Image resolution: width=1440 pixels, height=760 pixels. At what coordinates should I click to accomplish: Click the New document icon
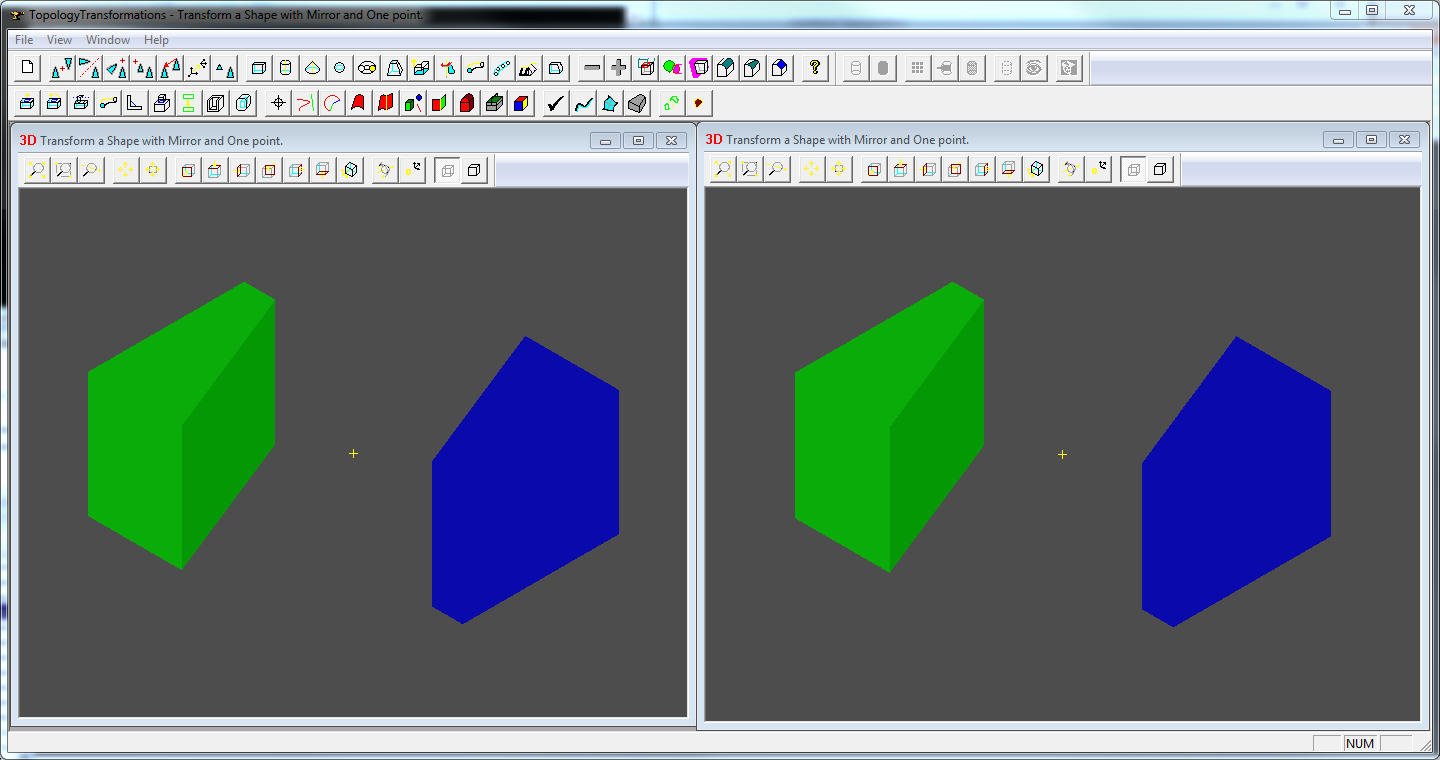pos(28,68)
